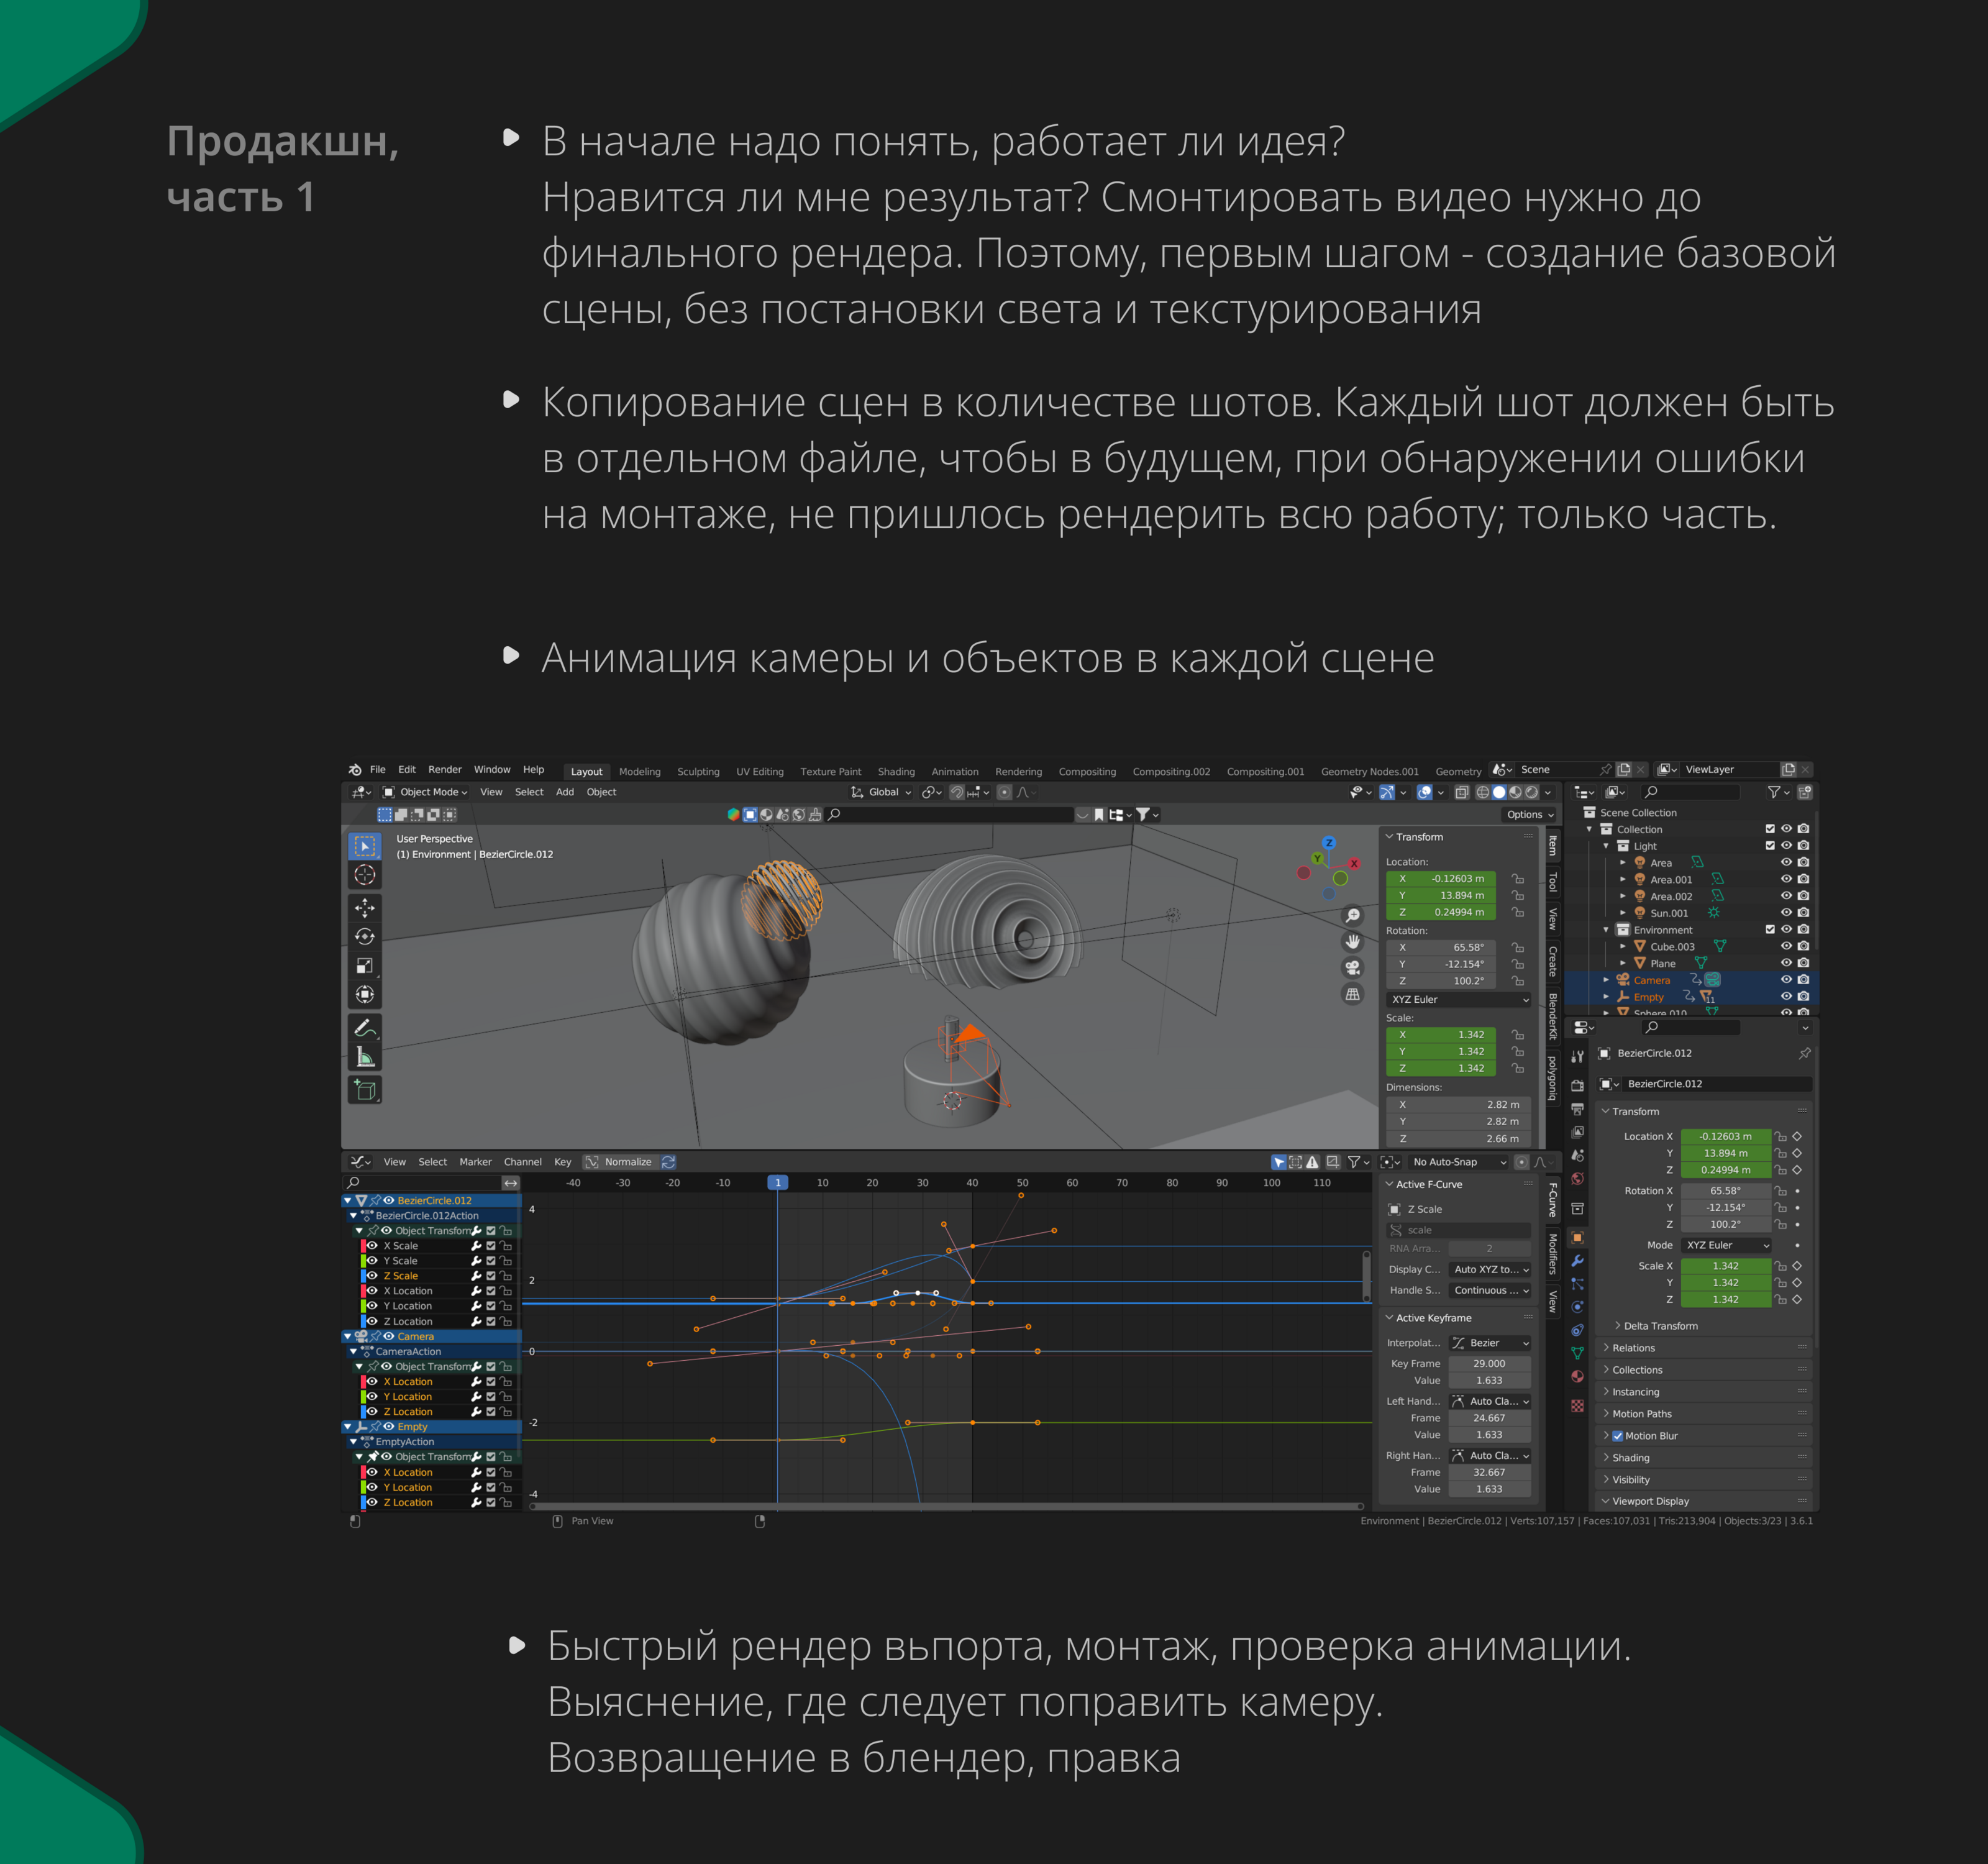Open the Render menu in the top bar
The width and height of the screenshot is (1988, 1864).
click(x=446, y=769)
